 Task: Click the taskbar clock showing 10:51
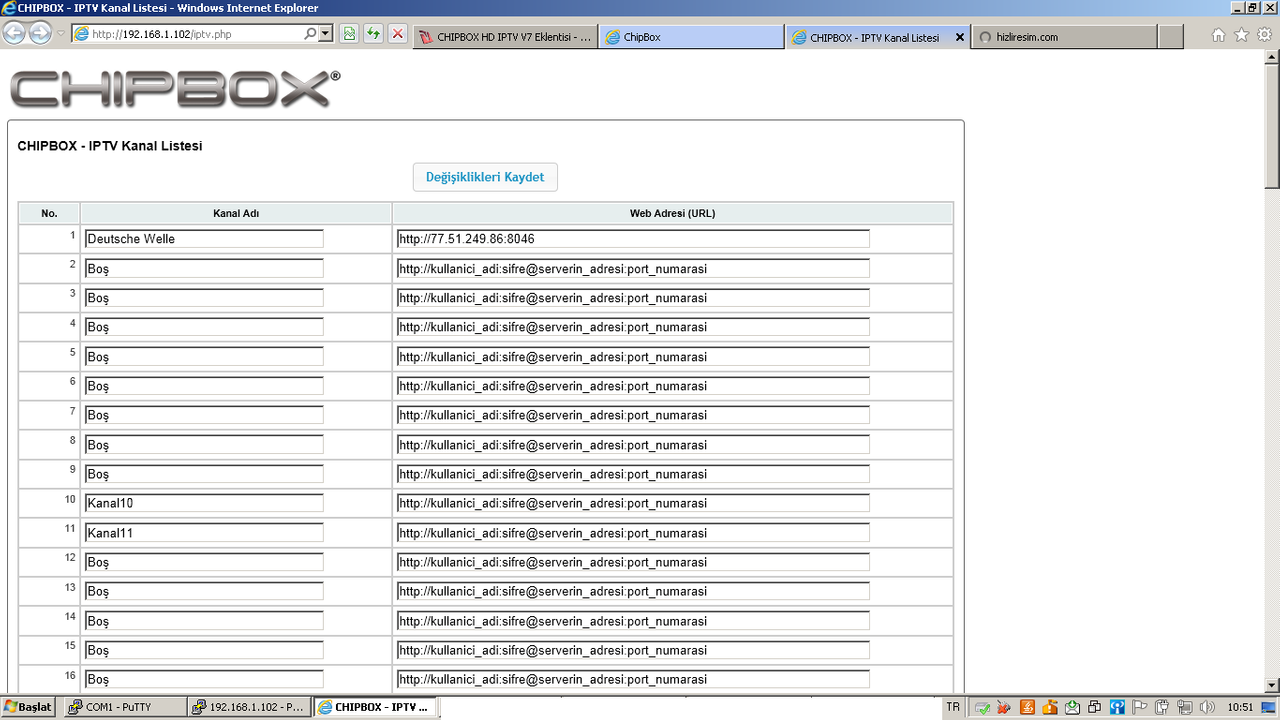1241,707
